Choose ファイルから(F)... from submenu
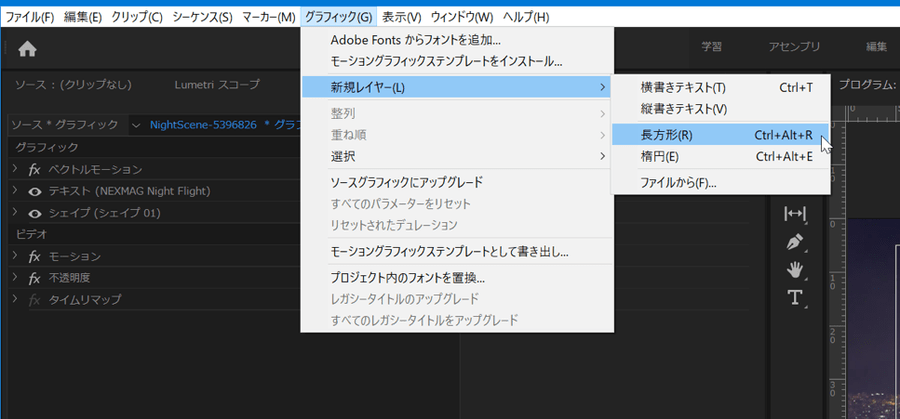The image size is (900, 419). 720,183
